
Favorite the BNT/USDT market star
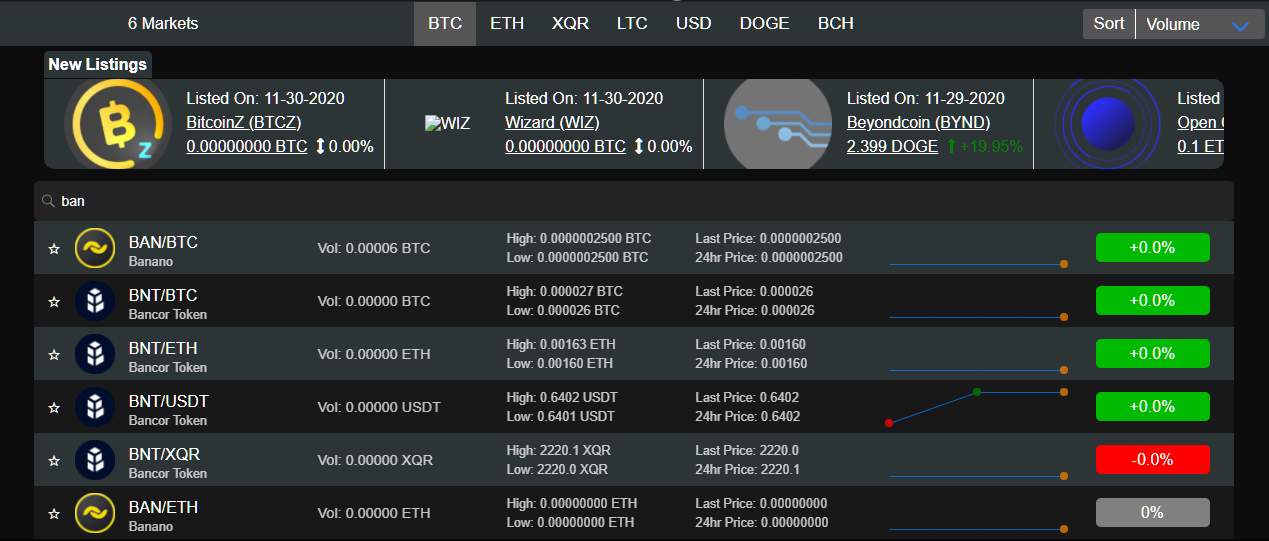[54, 407]
